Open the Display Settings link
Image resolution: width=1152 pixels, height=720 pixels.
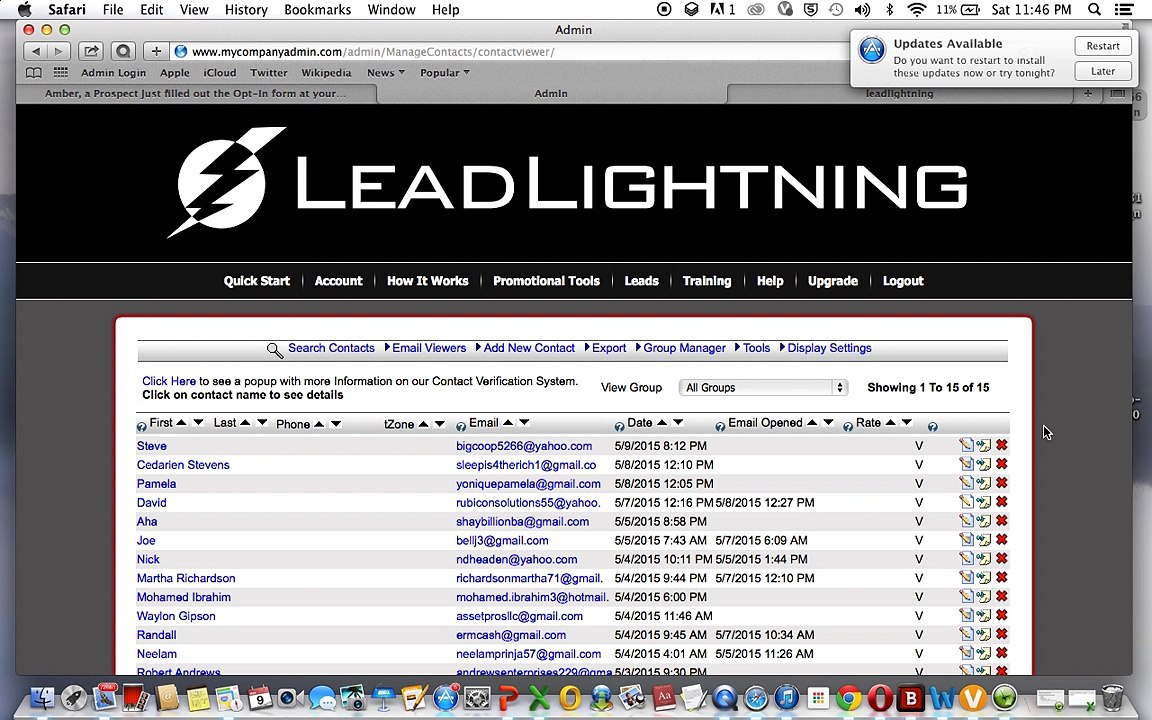(829, 348)
